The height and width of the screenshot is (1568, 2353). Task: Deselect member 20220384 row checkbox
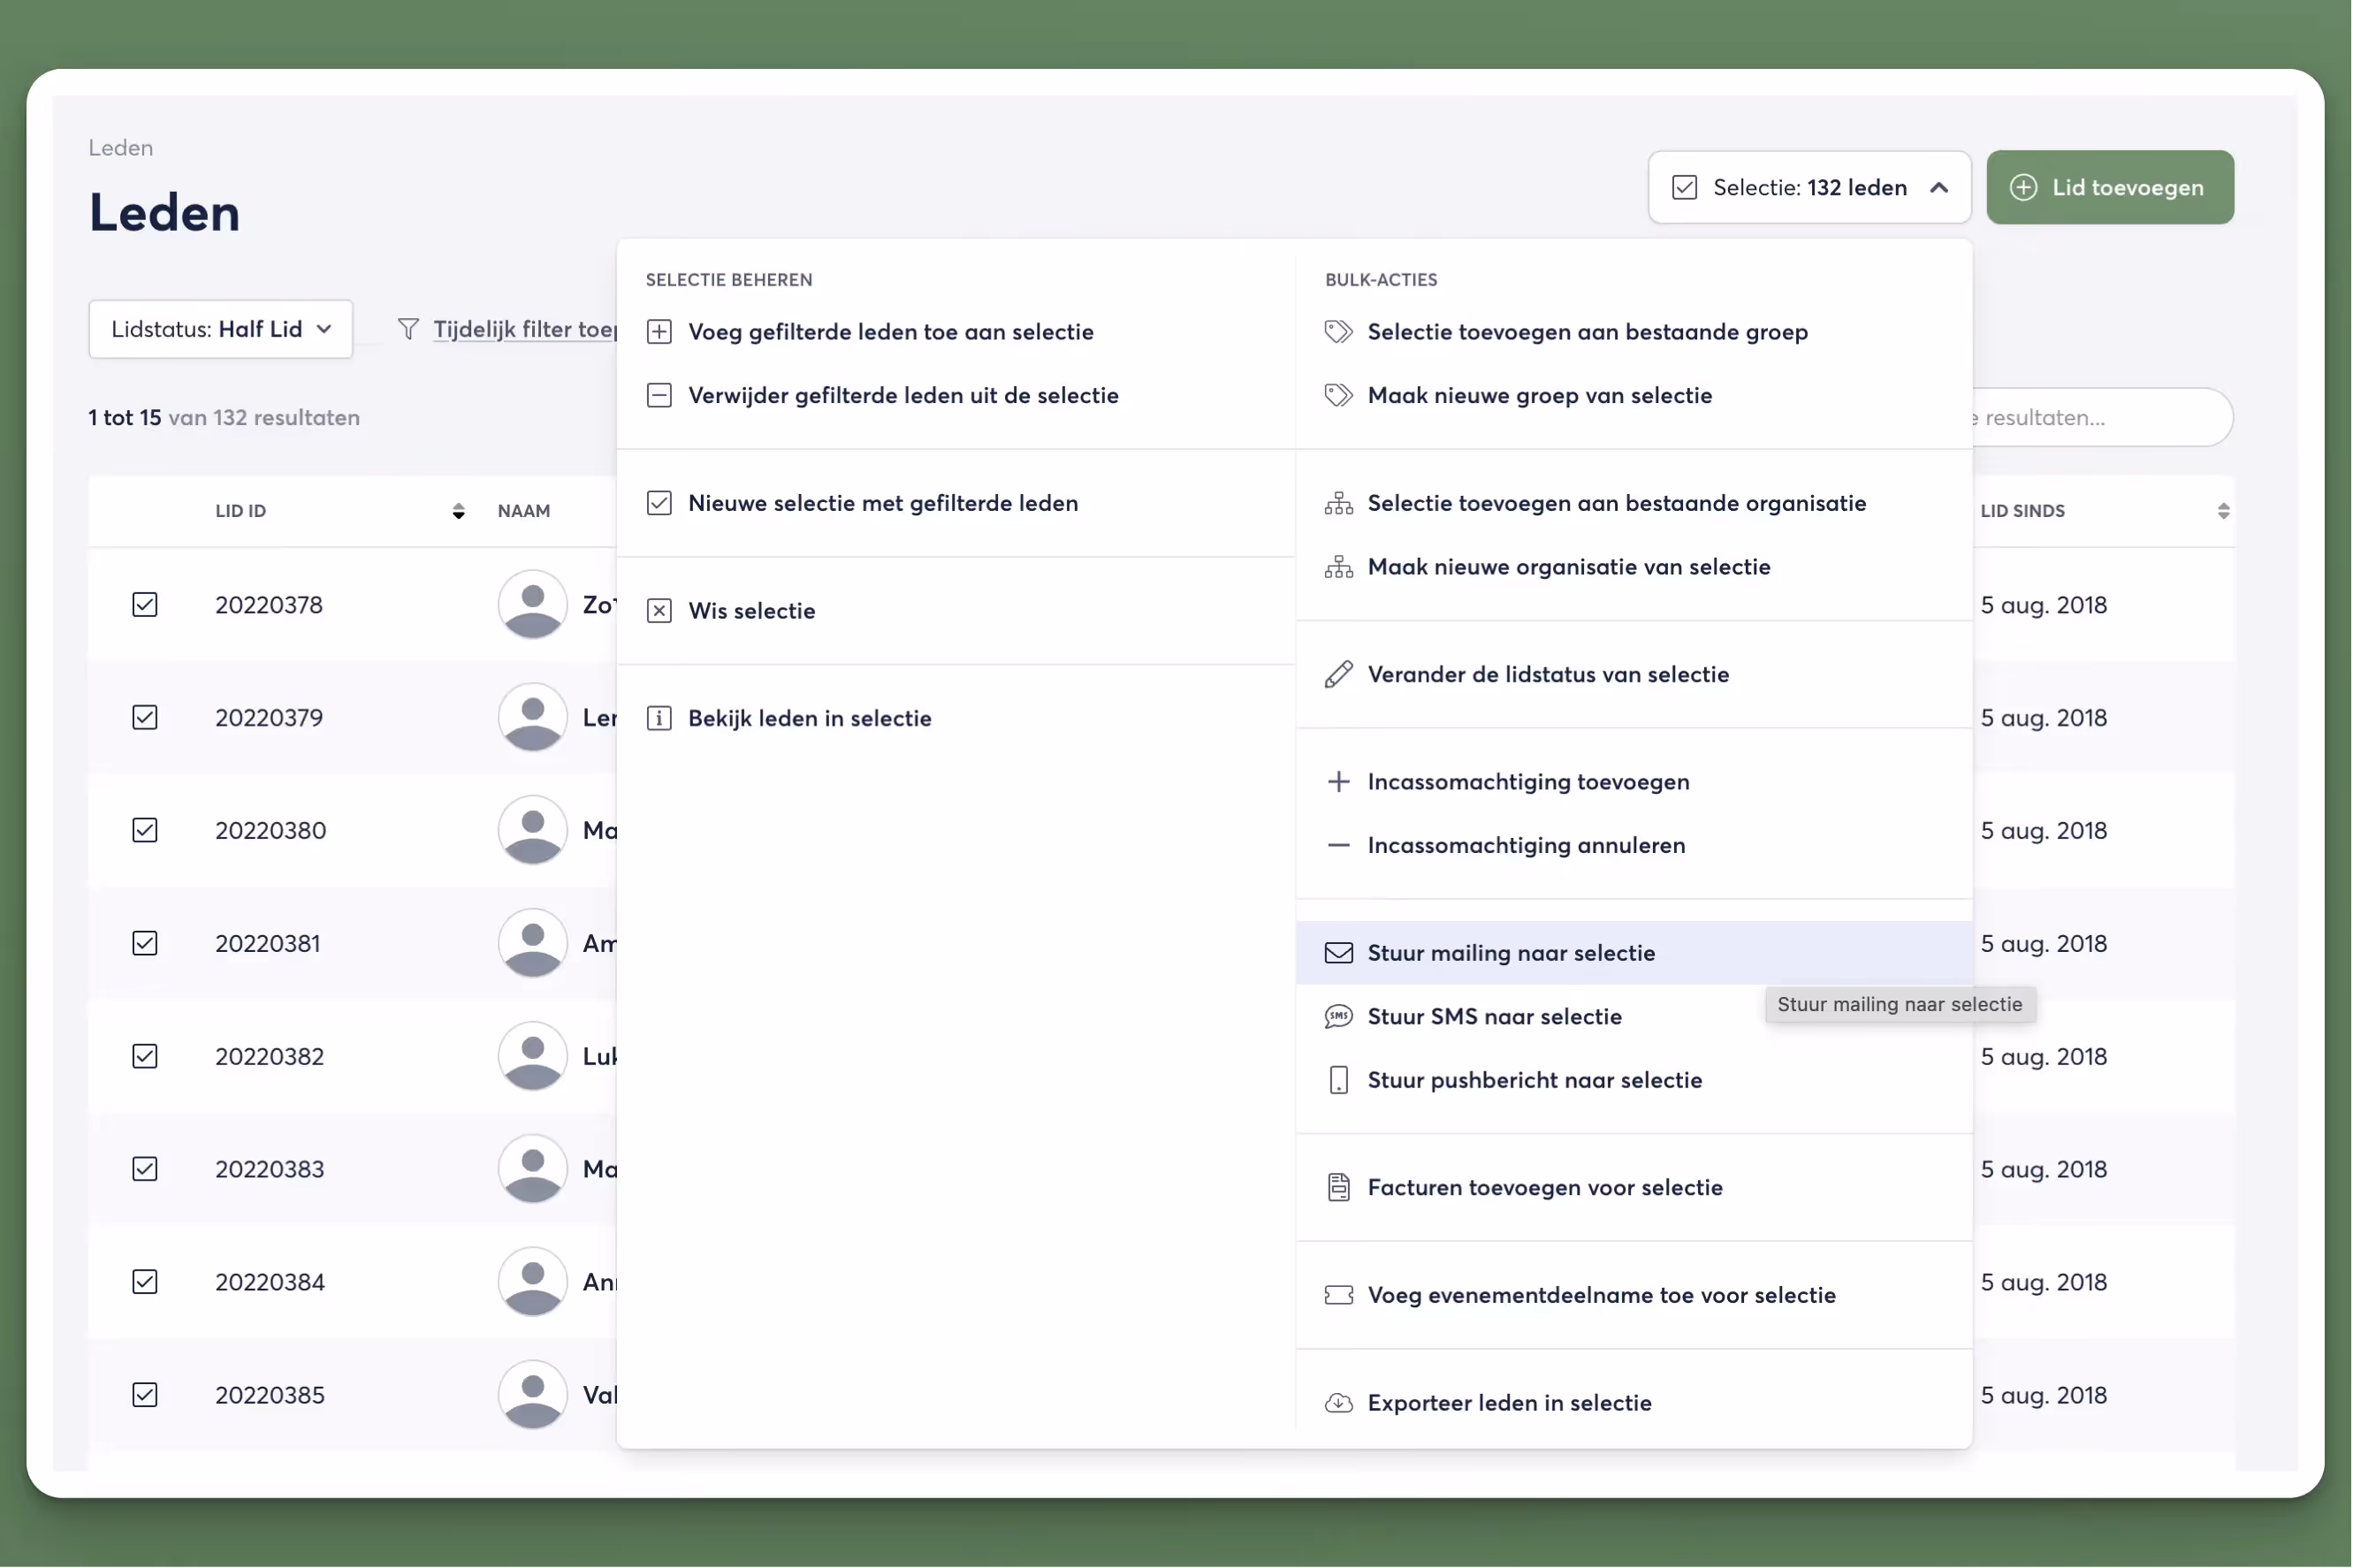pyautogui.click(x=145, y=1282)
